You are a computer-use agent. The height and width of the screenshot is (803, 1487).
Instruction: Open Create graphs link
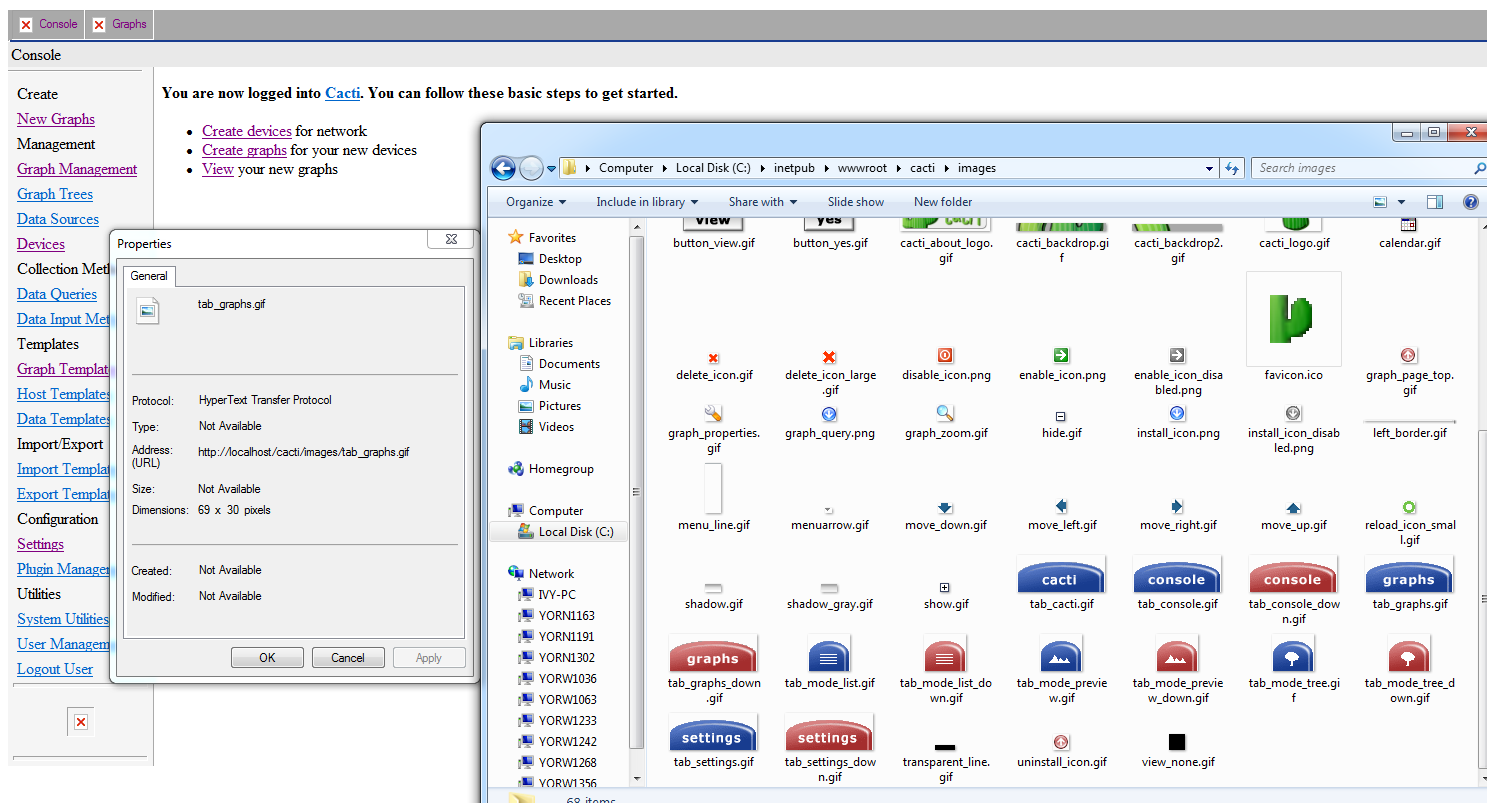(244, 150)
